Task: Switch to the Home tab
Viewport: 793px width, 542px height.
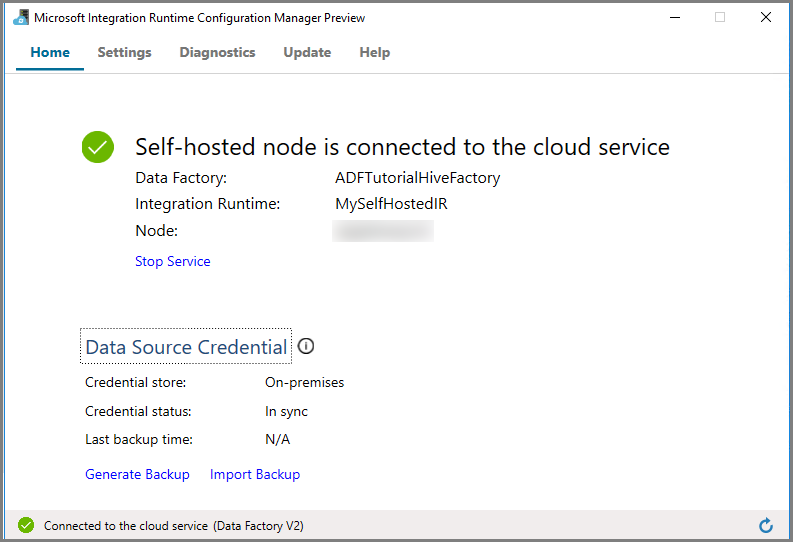Action: pos(50,53)
